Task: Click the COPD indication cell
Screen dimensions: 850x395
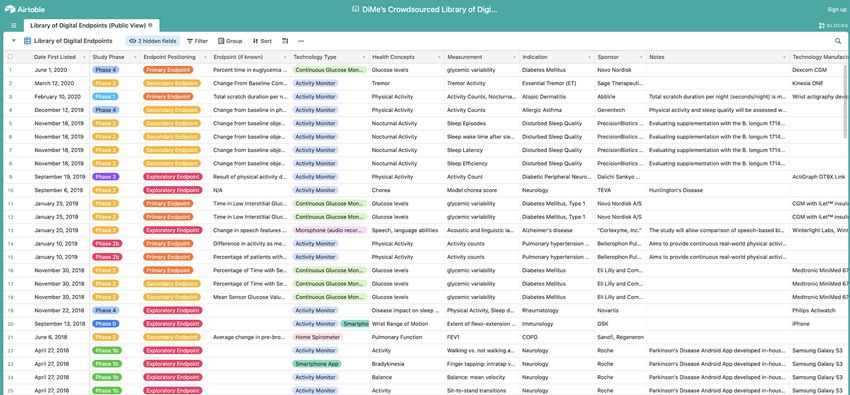Action: 556,337
